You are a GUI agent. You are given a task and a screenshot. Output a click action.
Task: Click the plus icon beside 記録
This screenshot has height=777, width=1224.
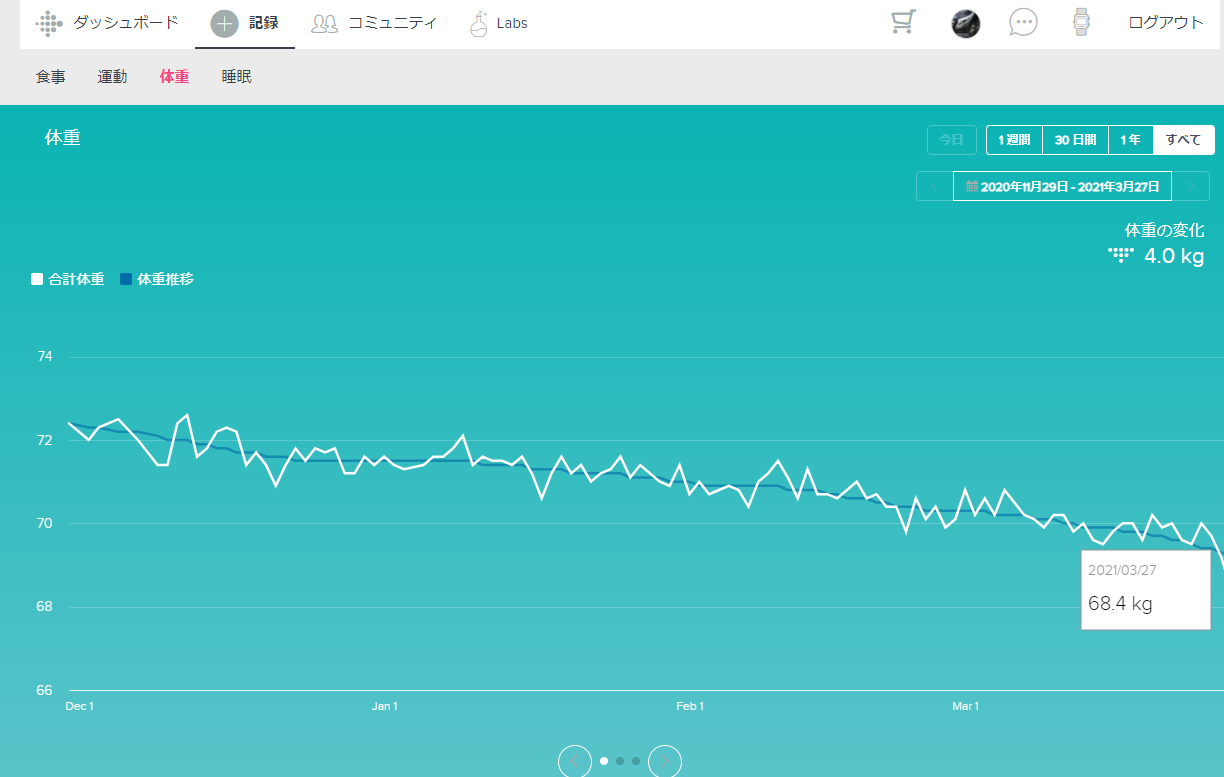(225, 23)
